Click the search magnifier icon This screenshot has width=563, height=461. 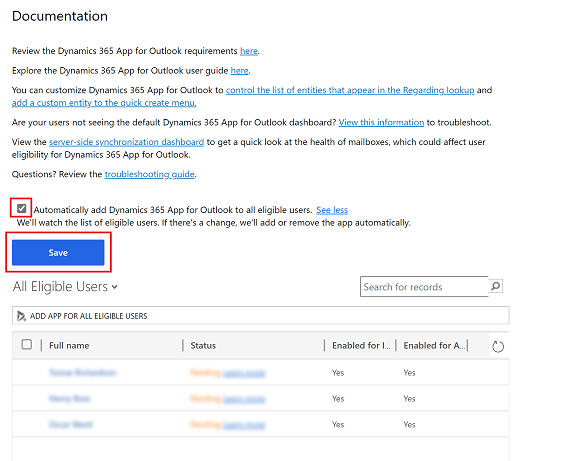pyautogui.click(x=495, y=286)
